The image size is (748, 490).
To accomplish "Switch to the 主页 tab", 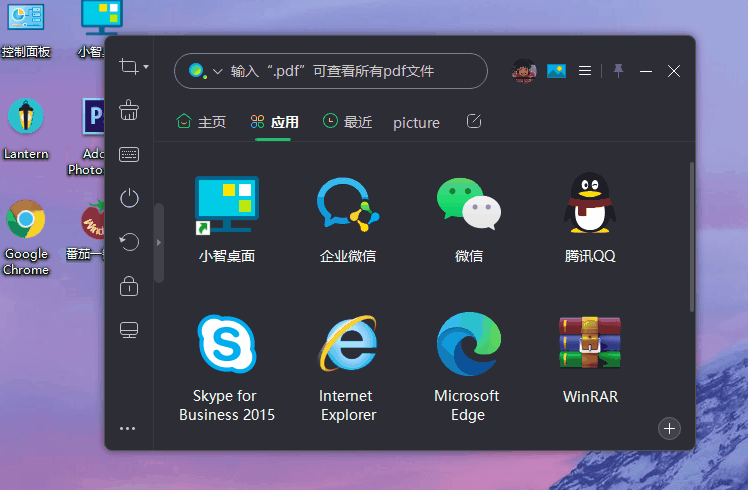I will click(x=201, y=122).
